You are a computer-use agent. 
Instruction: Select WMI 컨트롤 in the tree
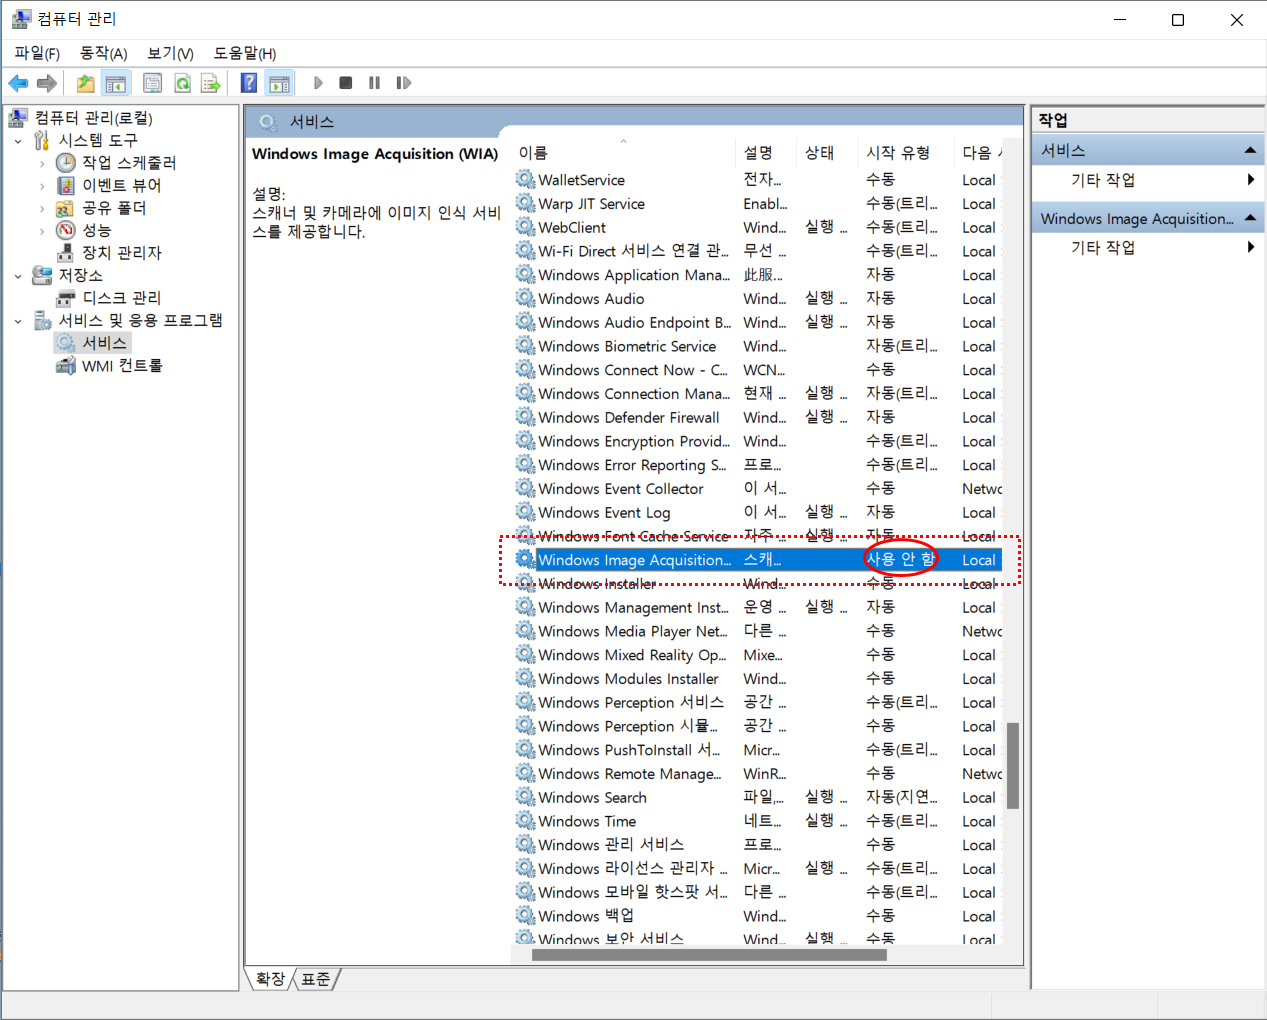point(122,366)
